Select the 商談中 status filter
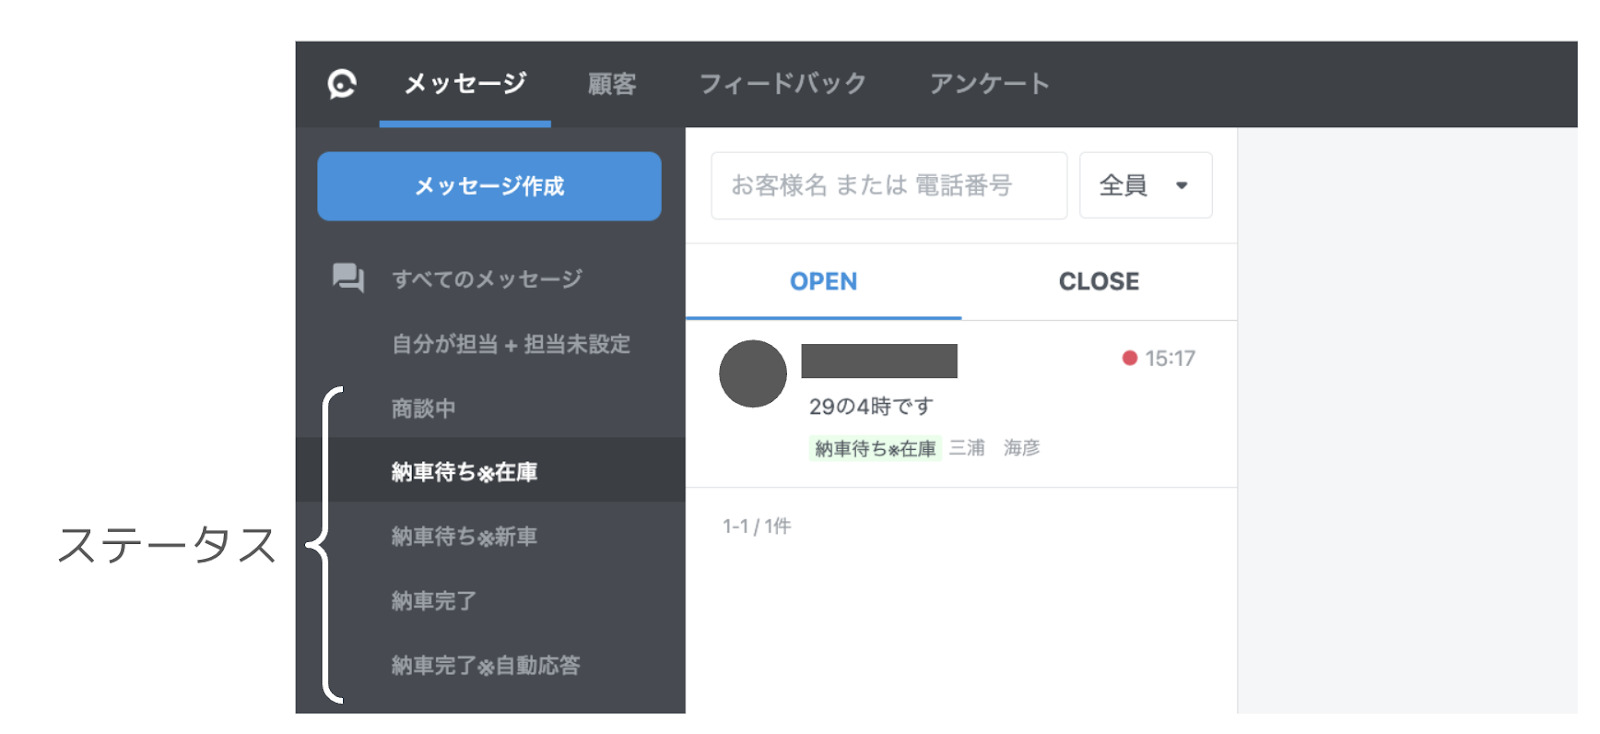 (x=423, y=408)
